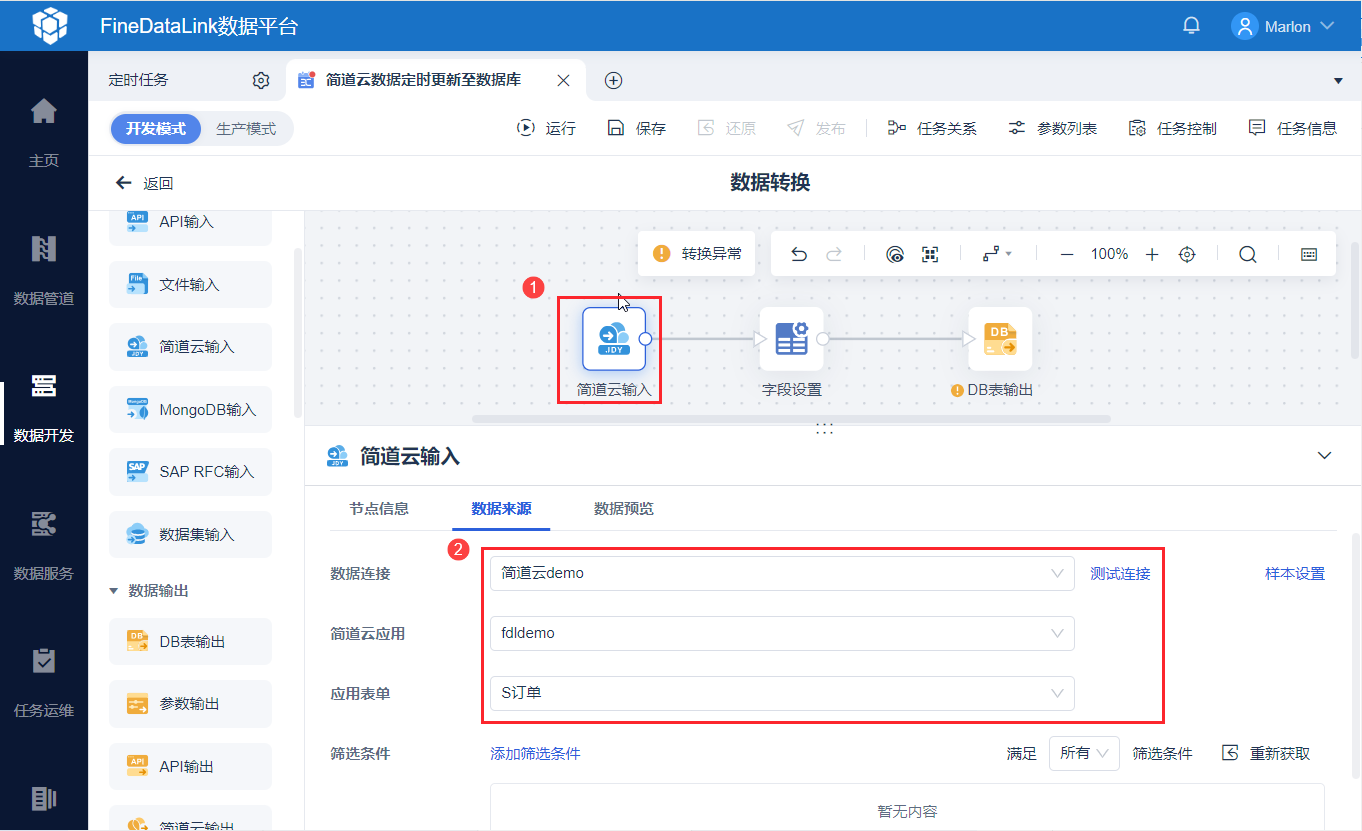The width and height of the screenshot is (1362, 831).
Task: Pick 简道云输入 from the left node list
Action: [x=190, y=347]
